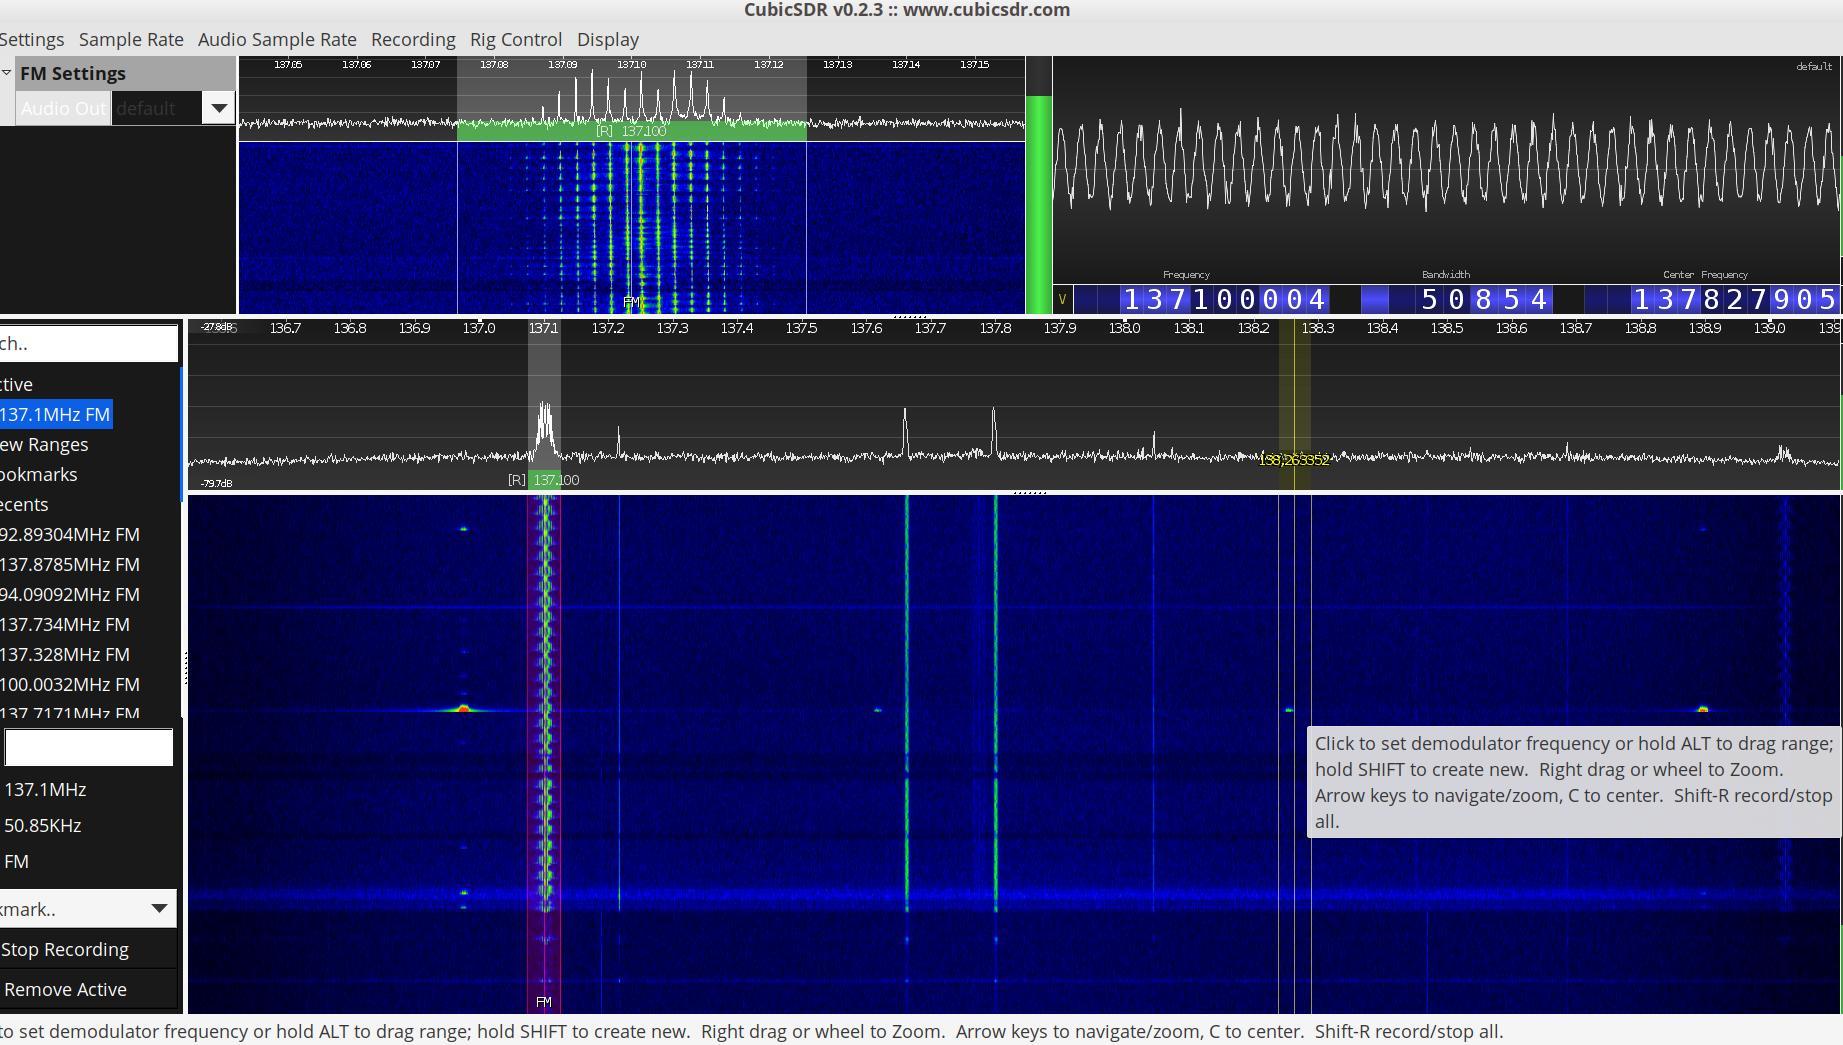Open the Rig Control menu

click(x=516, y=39)
